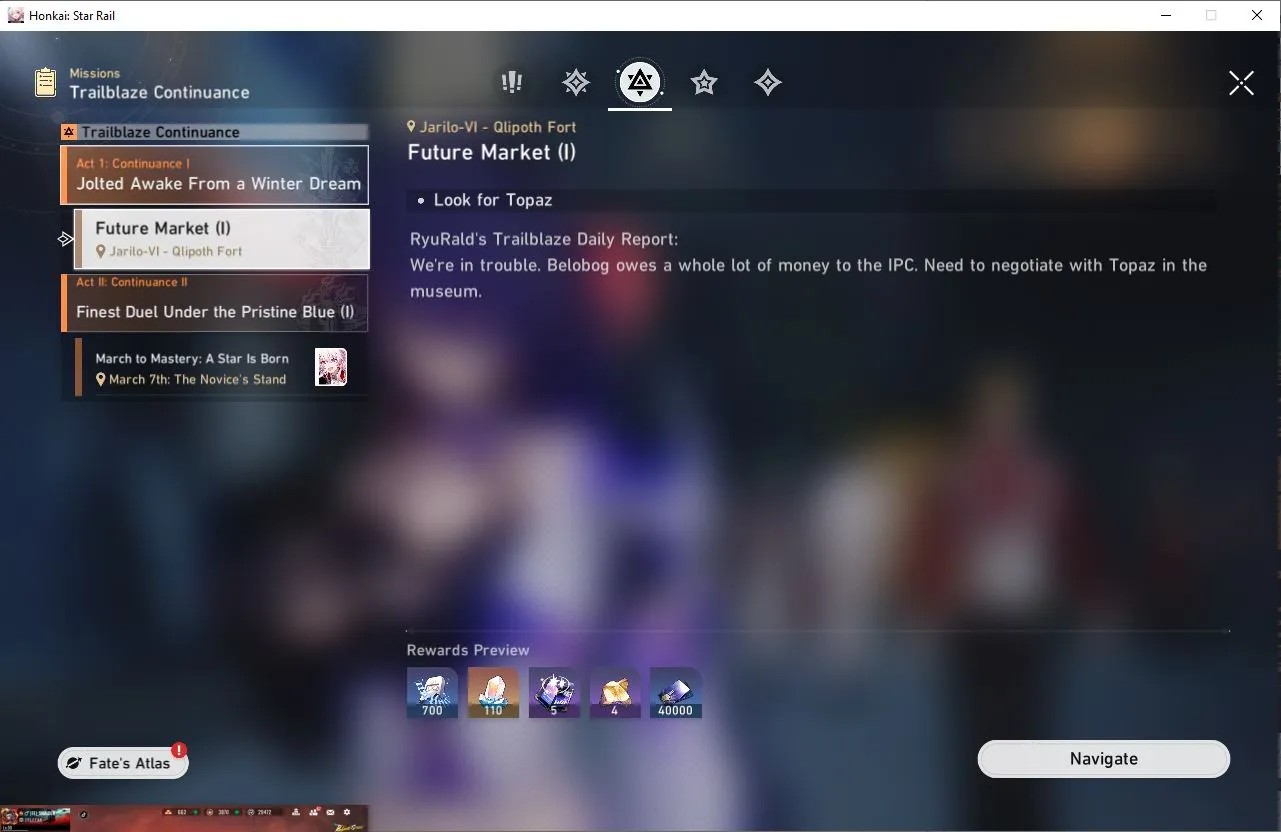The image size is (1281, 832).
Task: Click the mail envelope icon in bottom strip
Action: pos(330,811)
